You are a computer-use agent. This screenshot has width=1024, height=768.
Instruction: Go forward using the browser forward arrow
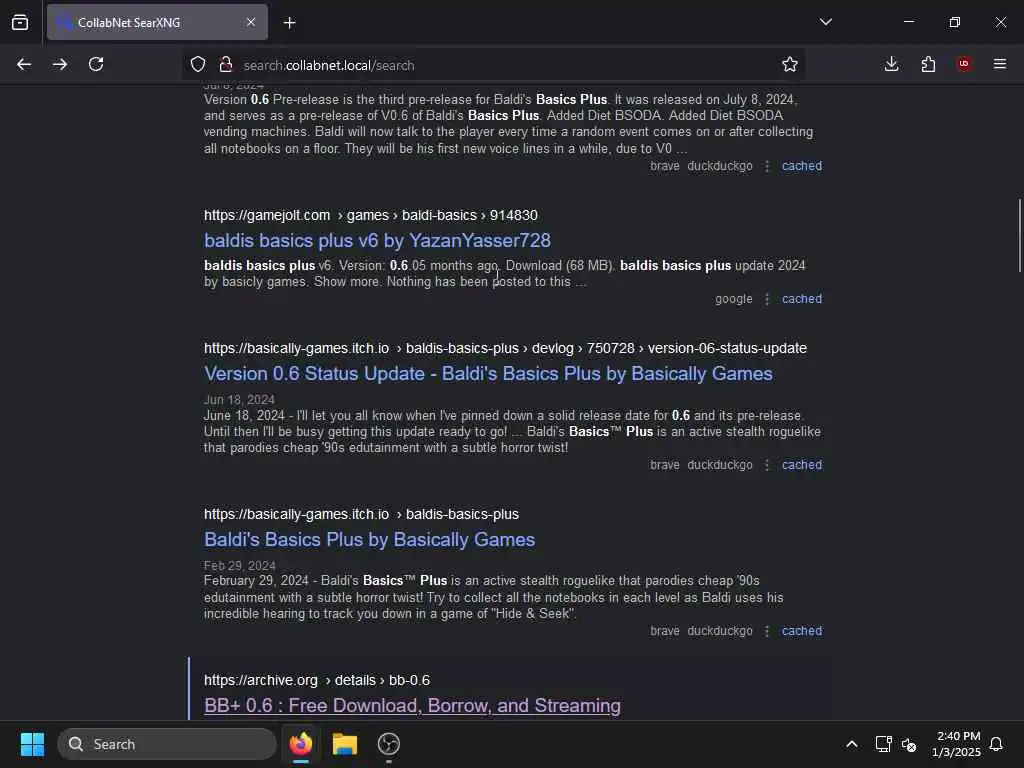click(x=60, y=64)
